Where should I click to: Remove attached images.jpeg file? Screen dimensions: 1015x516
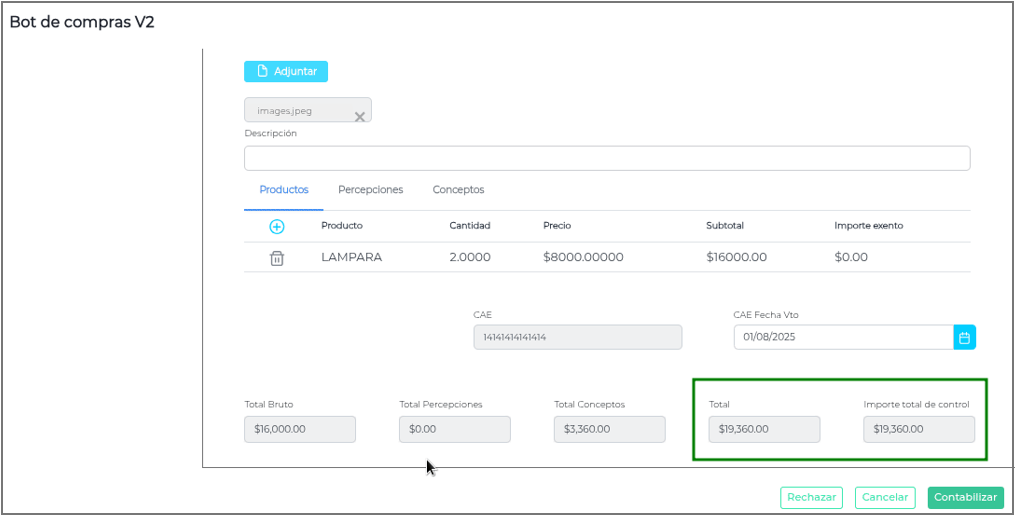coord(360,117)
